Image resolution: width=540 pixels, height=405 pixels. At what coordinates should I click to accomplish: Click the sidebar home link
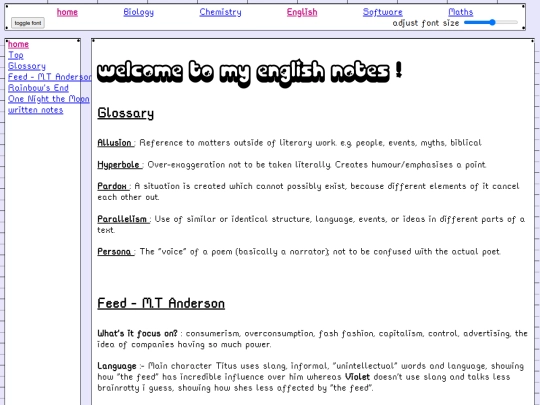click(18, 44)
